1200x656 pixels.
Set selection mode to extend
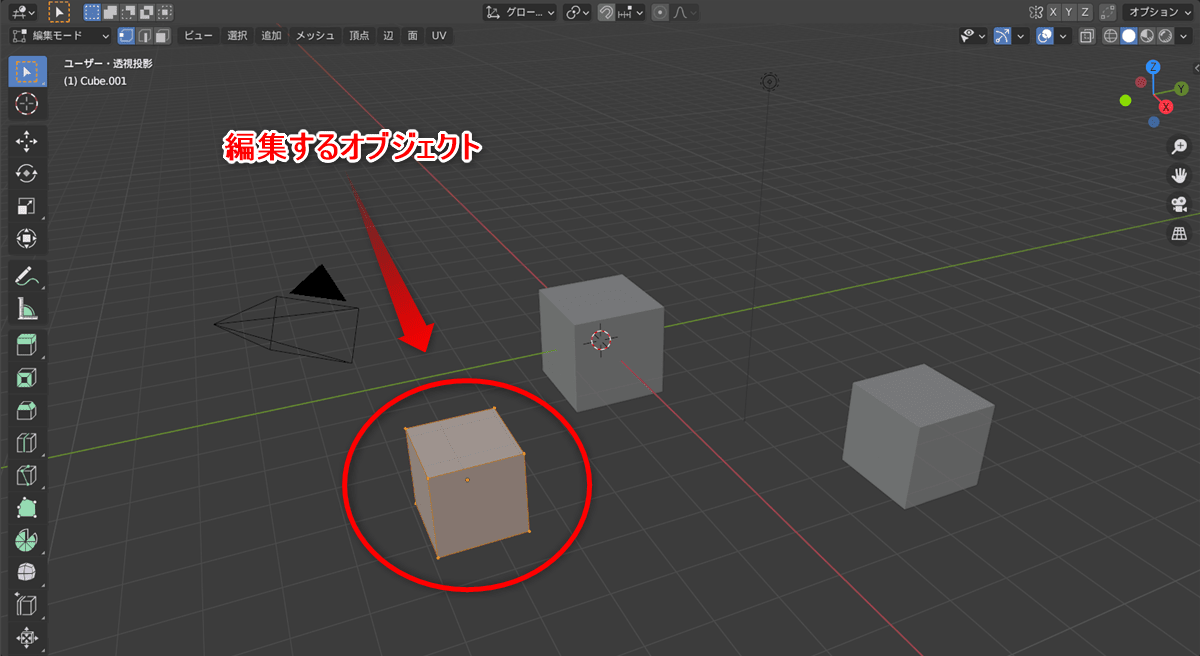[x=110, y=12]
